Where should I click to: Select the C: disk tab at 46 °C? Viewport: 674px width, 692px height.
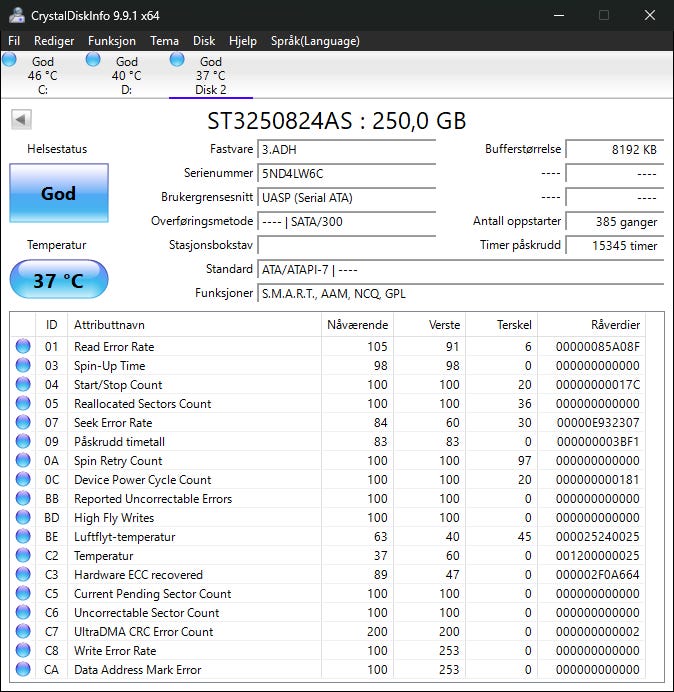tap(42, 75)
